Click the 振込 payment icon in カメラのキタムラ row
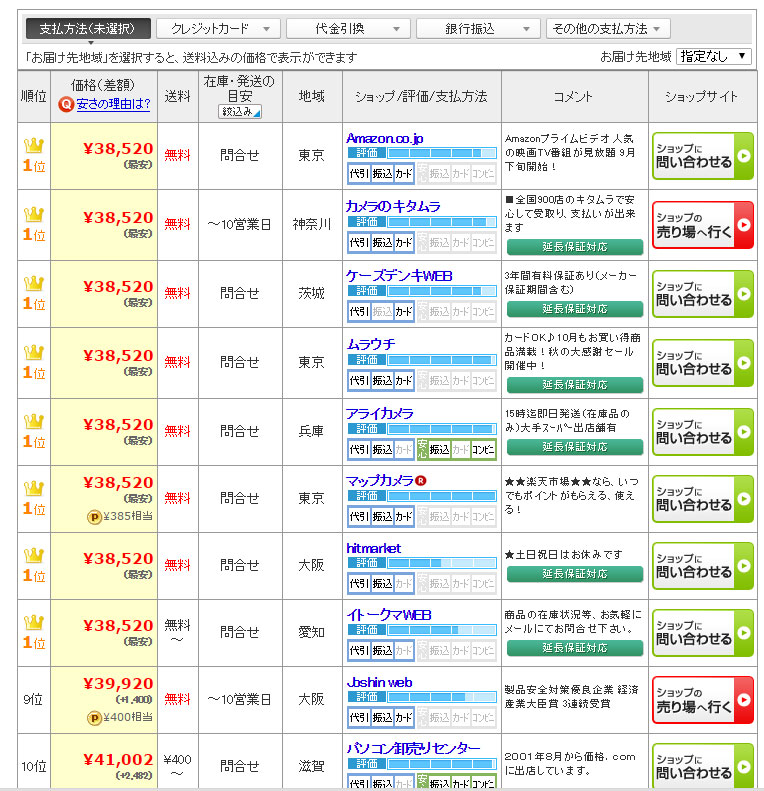This screenshot has height=791, width=764. (x=382, y=243)
